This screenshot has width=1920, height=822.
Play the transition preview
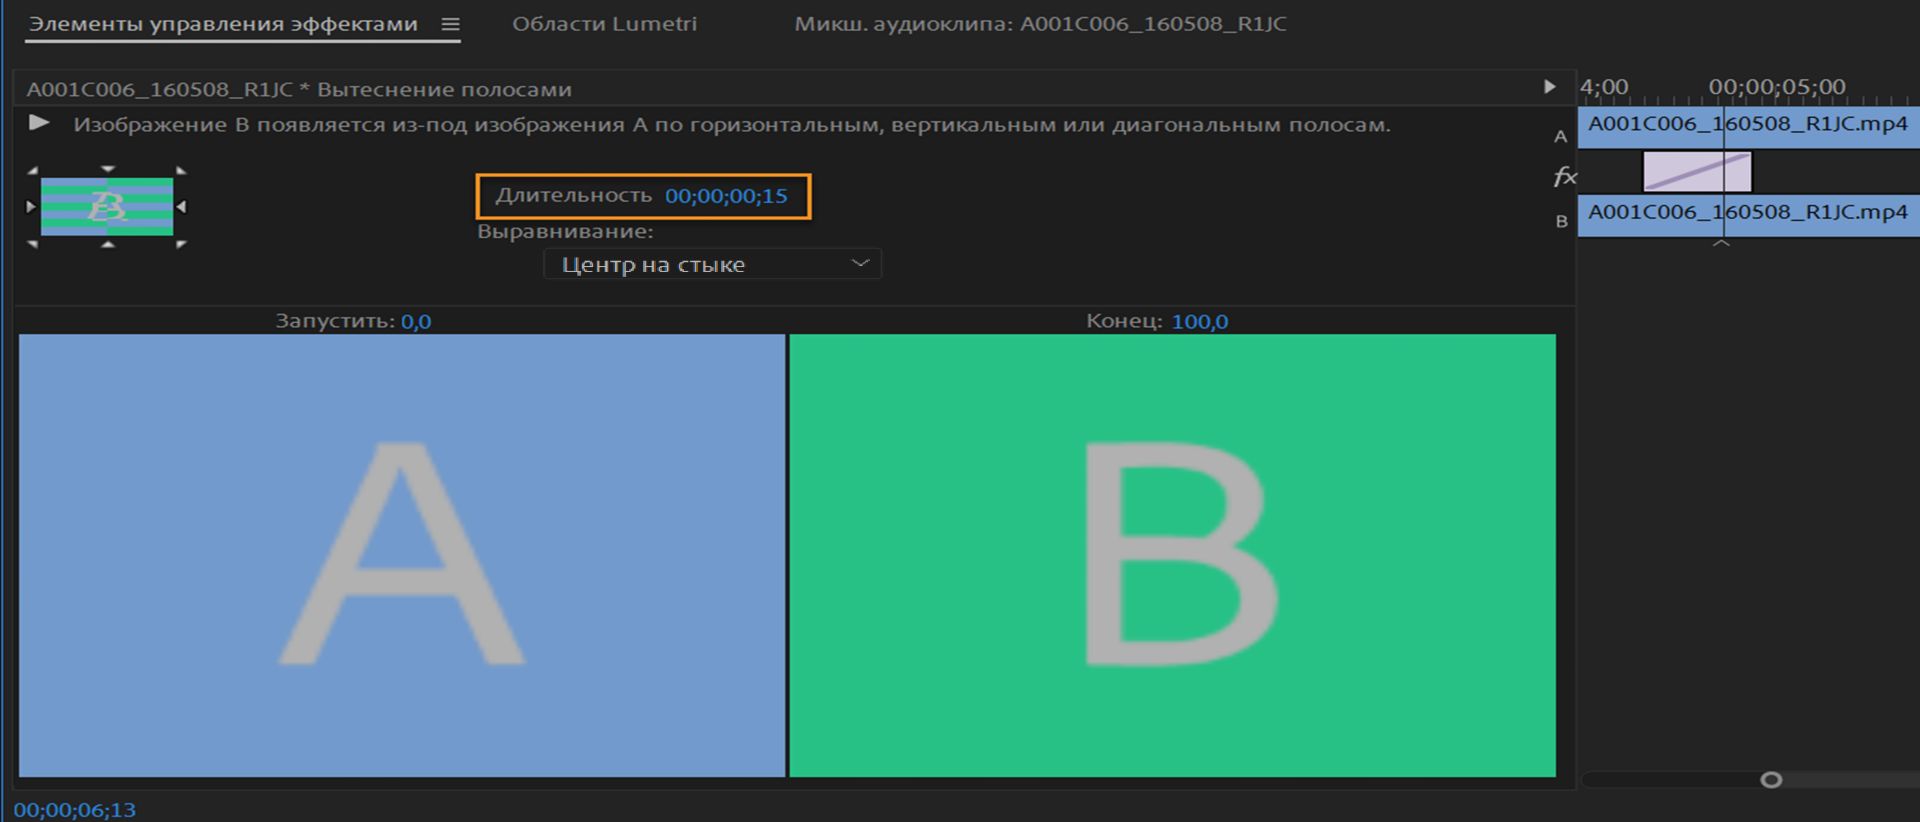click(x=39, y=123)
